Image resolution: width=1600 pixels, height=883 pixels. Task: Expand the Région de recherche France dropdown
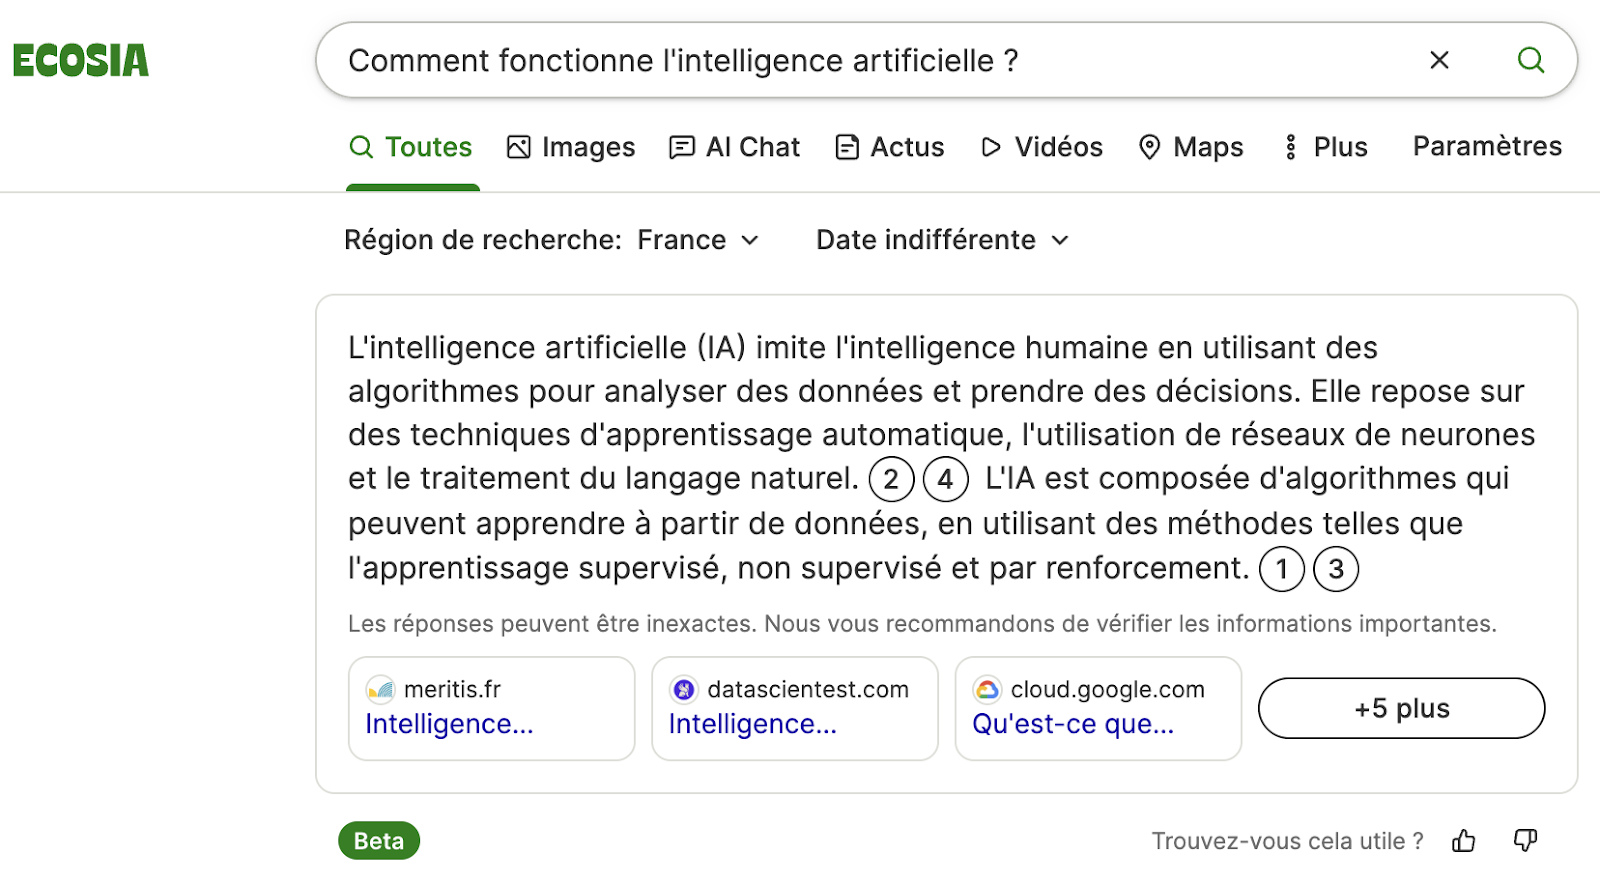pyautogui.click(x=552, y=240)
